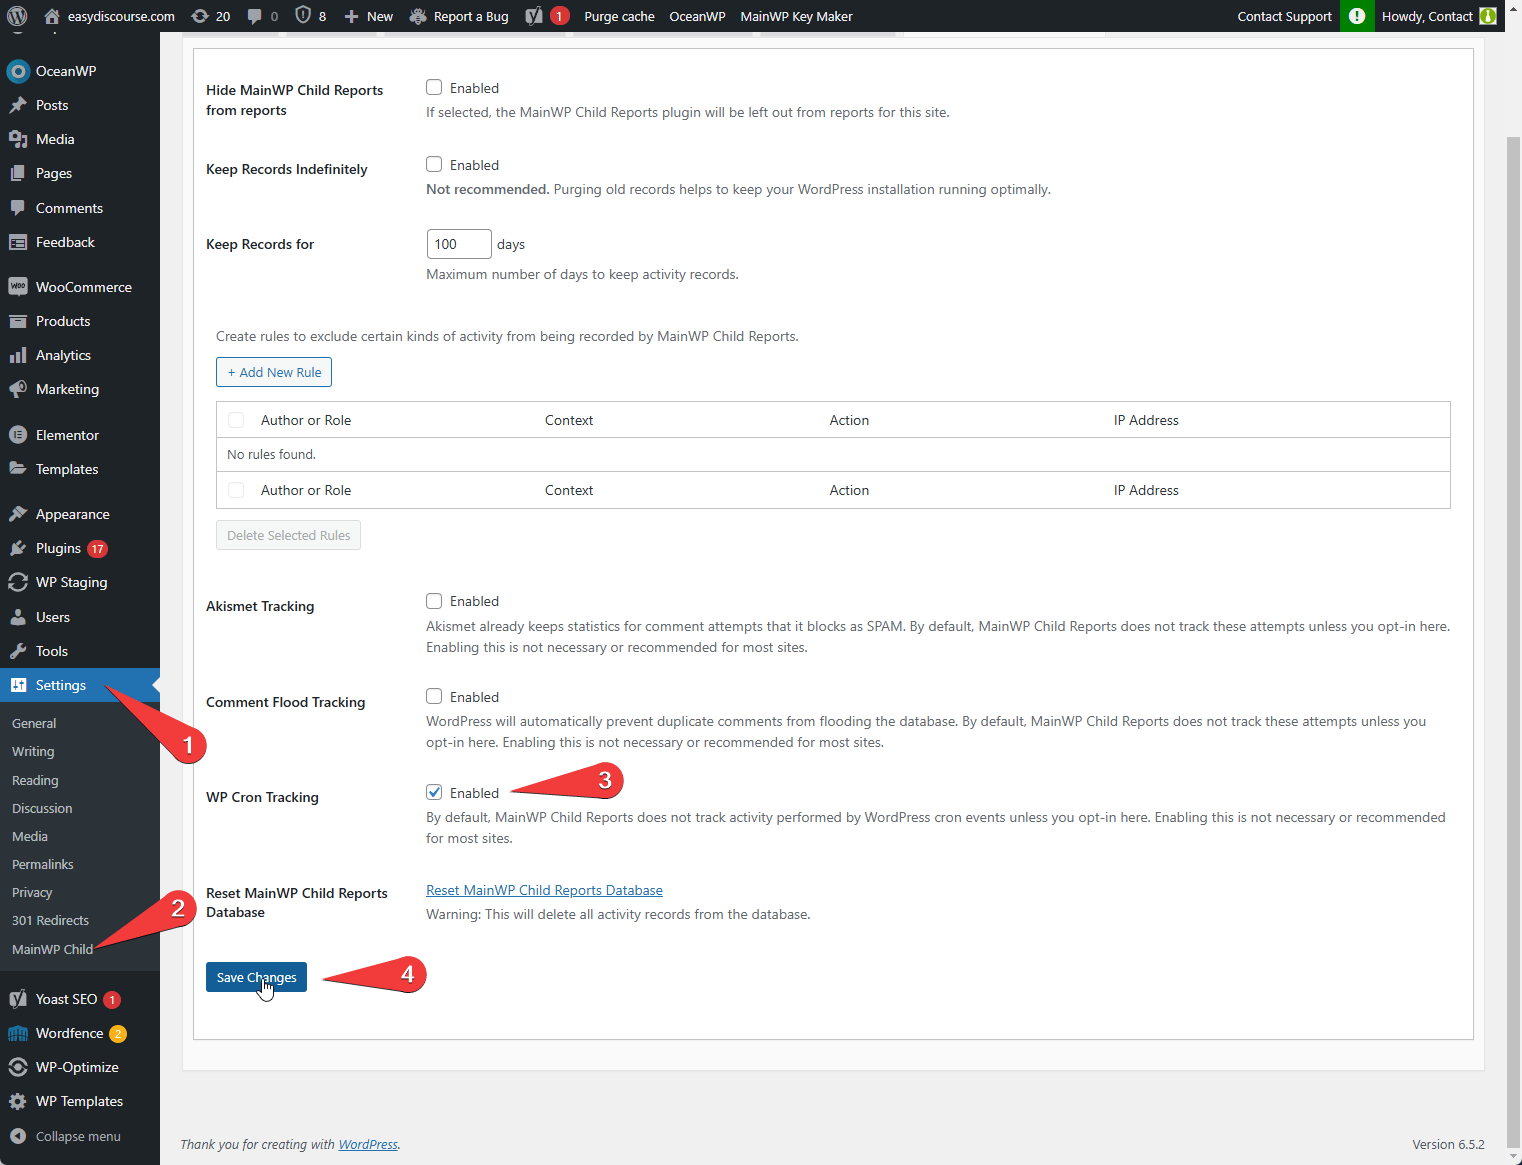Viewport: 1522px width, 1165px height.
Task: Click the WordPress logo in admin bar
Action: click(17, 16)
